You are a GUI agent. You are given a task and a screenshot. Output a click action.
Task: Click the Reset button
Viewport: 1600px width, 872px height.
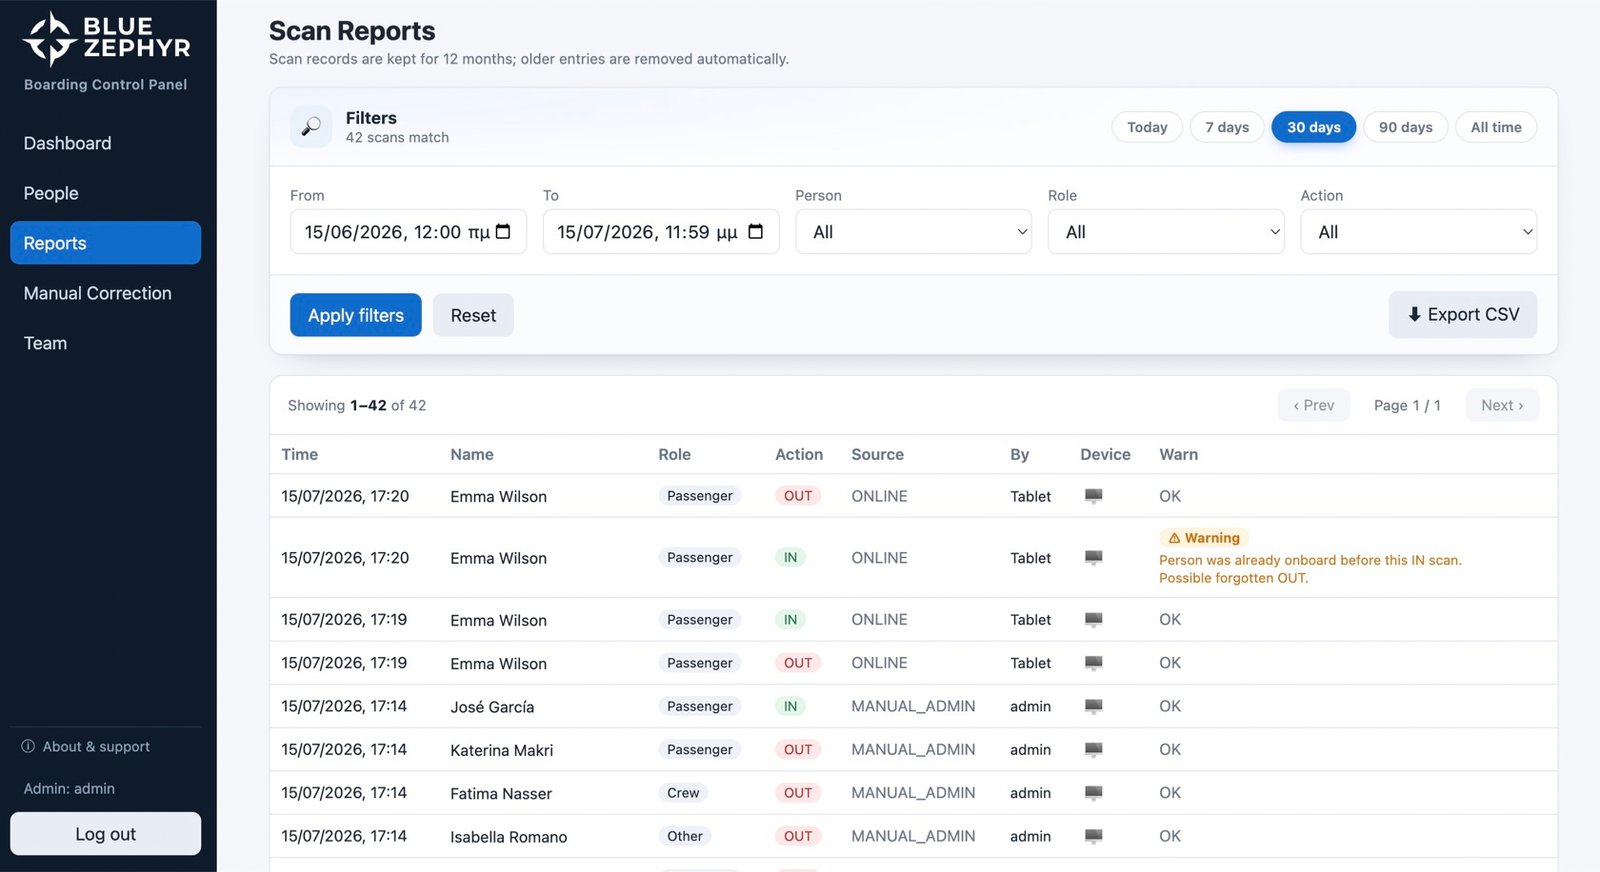(473, 315)
